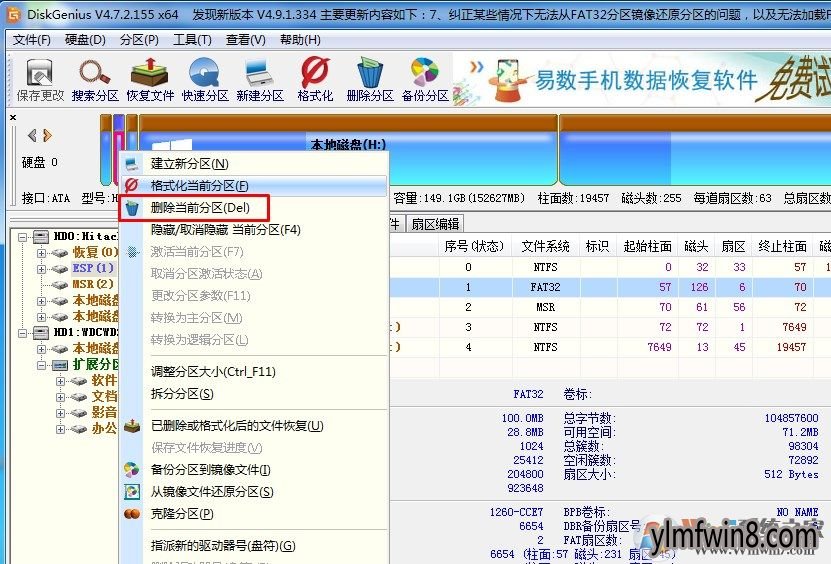831x564 pixels.
Task: Go to the next disk with orange arrow
Action: coord(46,135)
